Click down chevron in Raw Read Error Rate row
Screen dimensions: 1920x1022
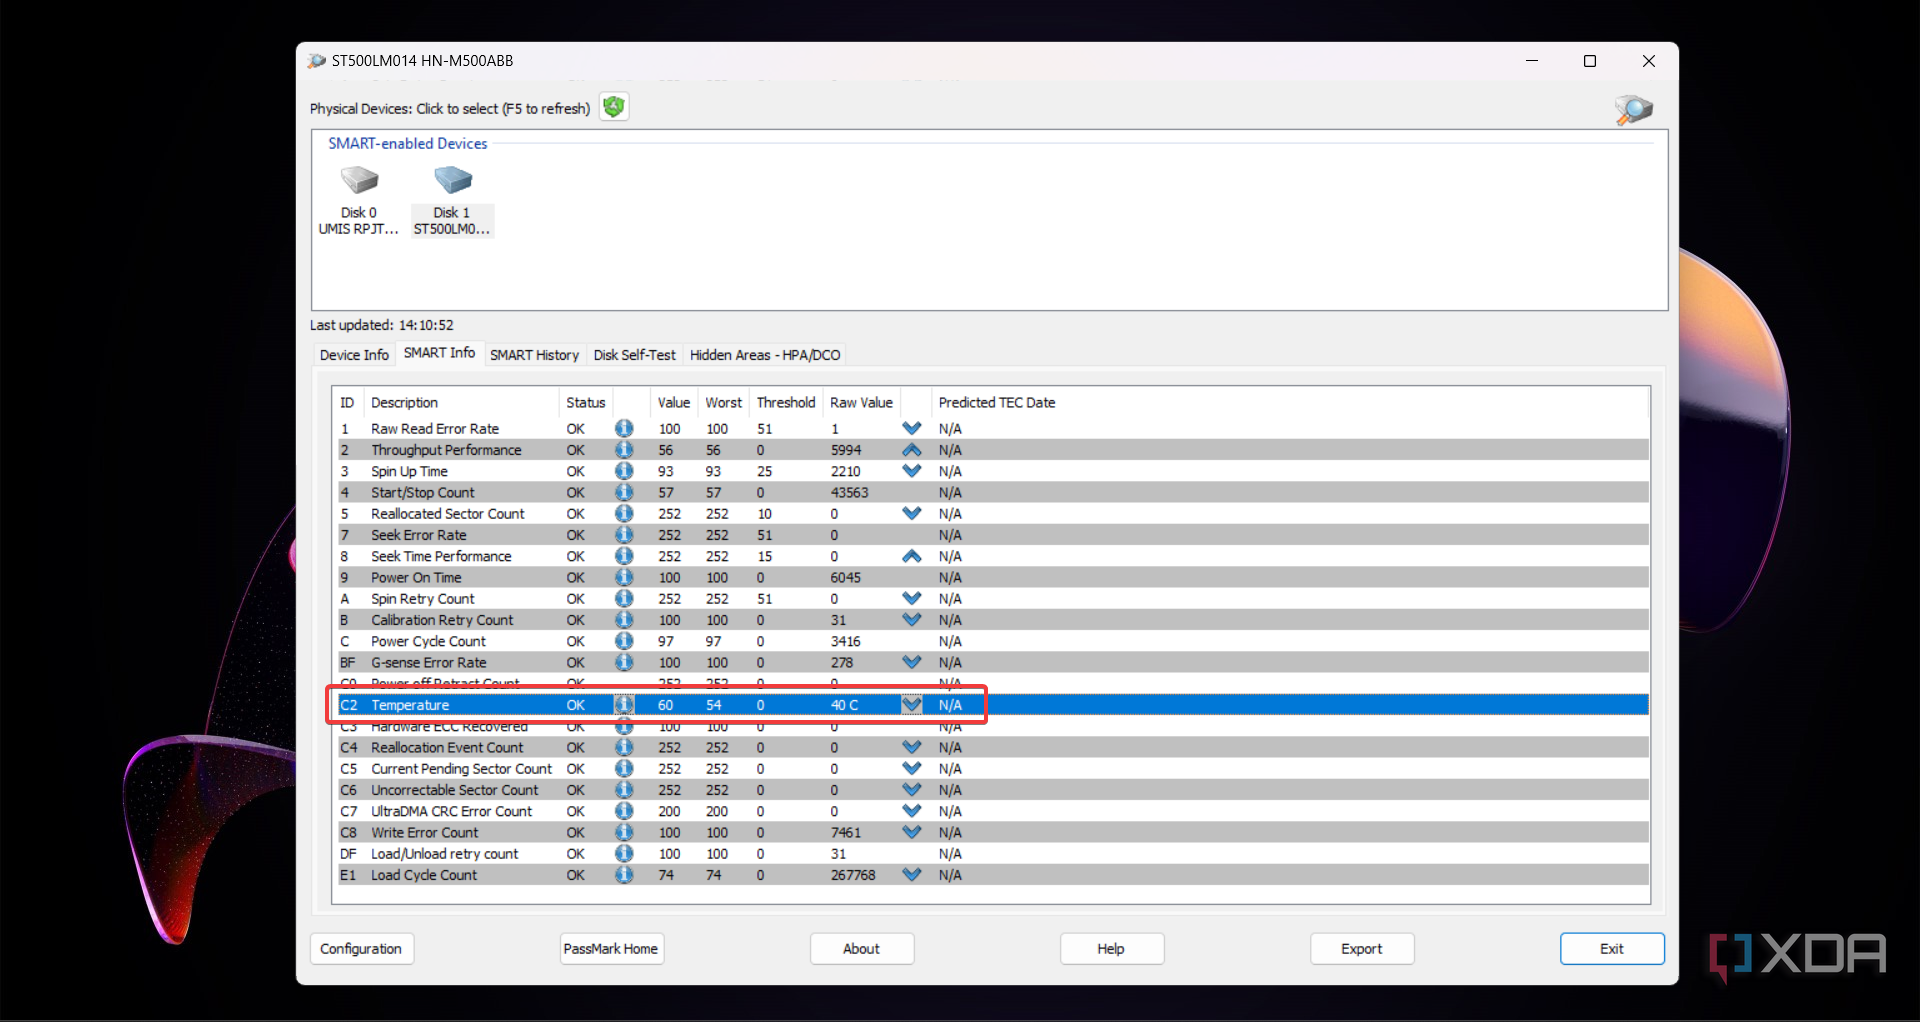[x=911, y=428]
